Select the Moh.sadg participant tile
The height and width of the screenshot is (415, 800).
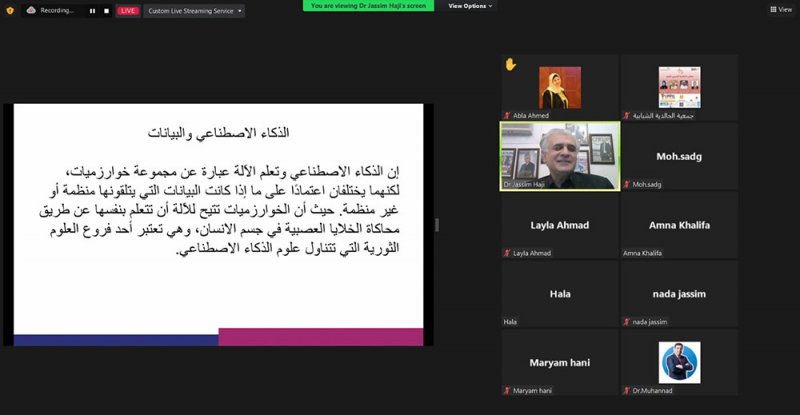(679, 156)
